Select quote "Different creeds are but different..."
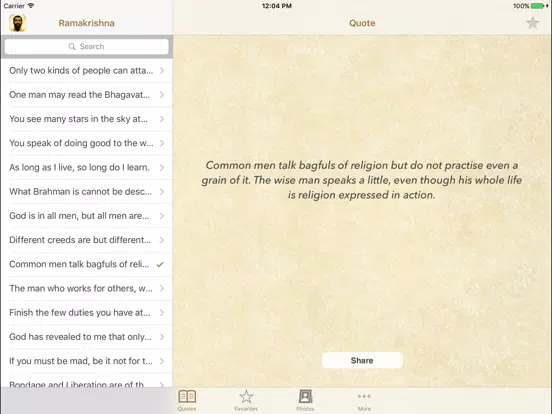The height and width of the screenshot is (414, 552). (87, 240)
